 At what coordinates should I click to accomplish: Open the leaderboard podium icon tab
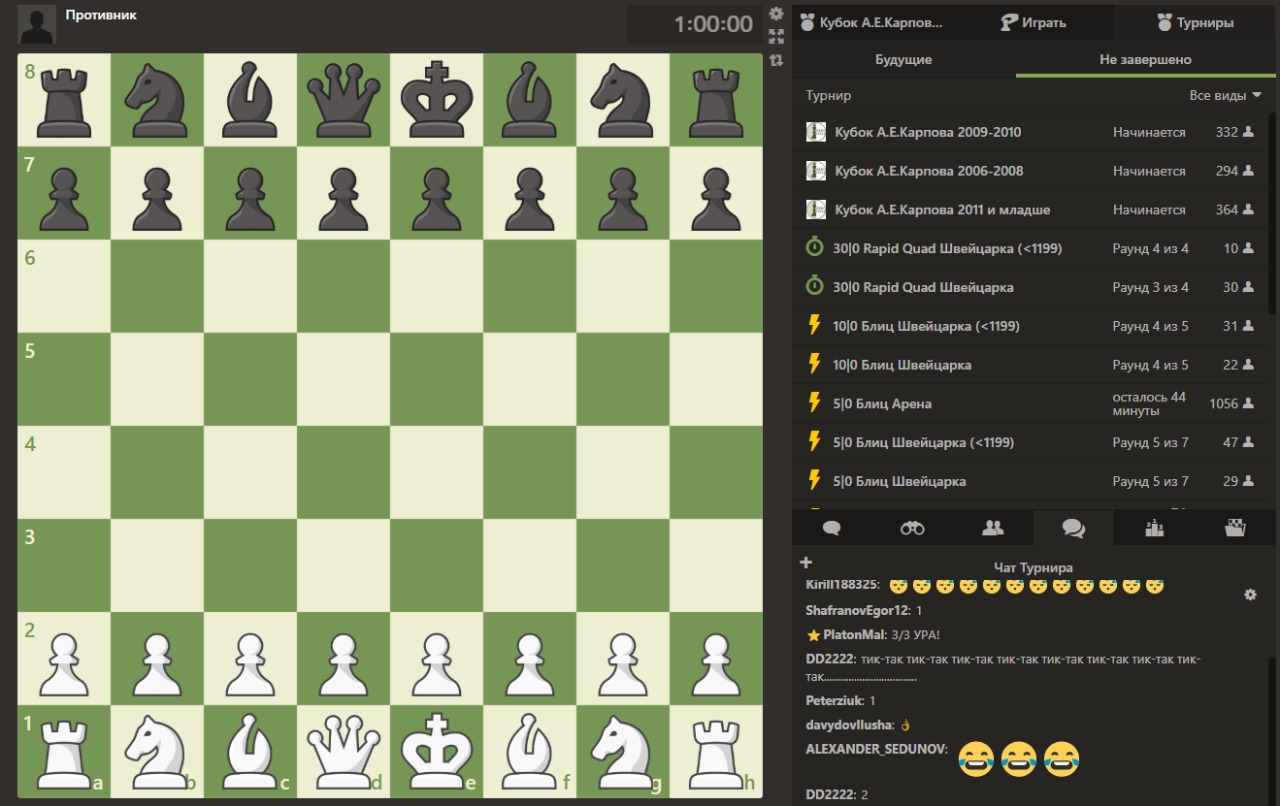[x=1154, y=528]
